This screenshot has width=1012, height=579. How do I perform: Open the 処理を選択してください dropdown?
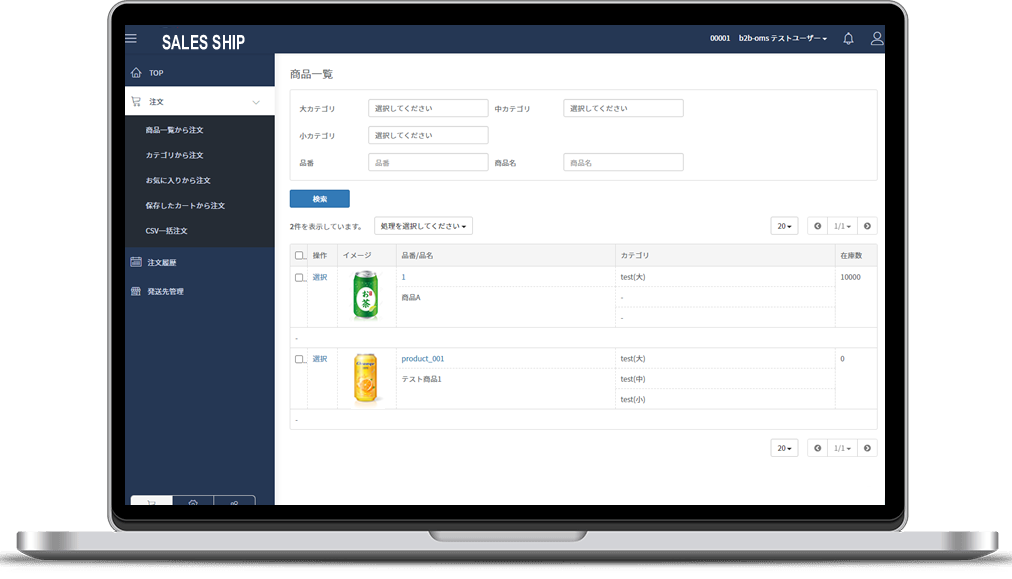423,226
